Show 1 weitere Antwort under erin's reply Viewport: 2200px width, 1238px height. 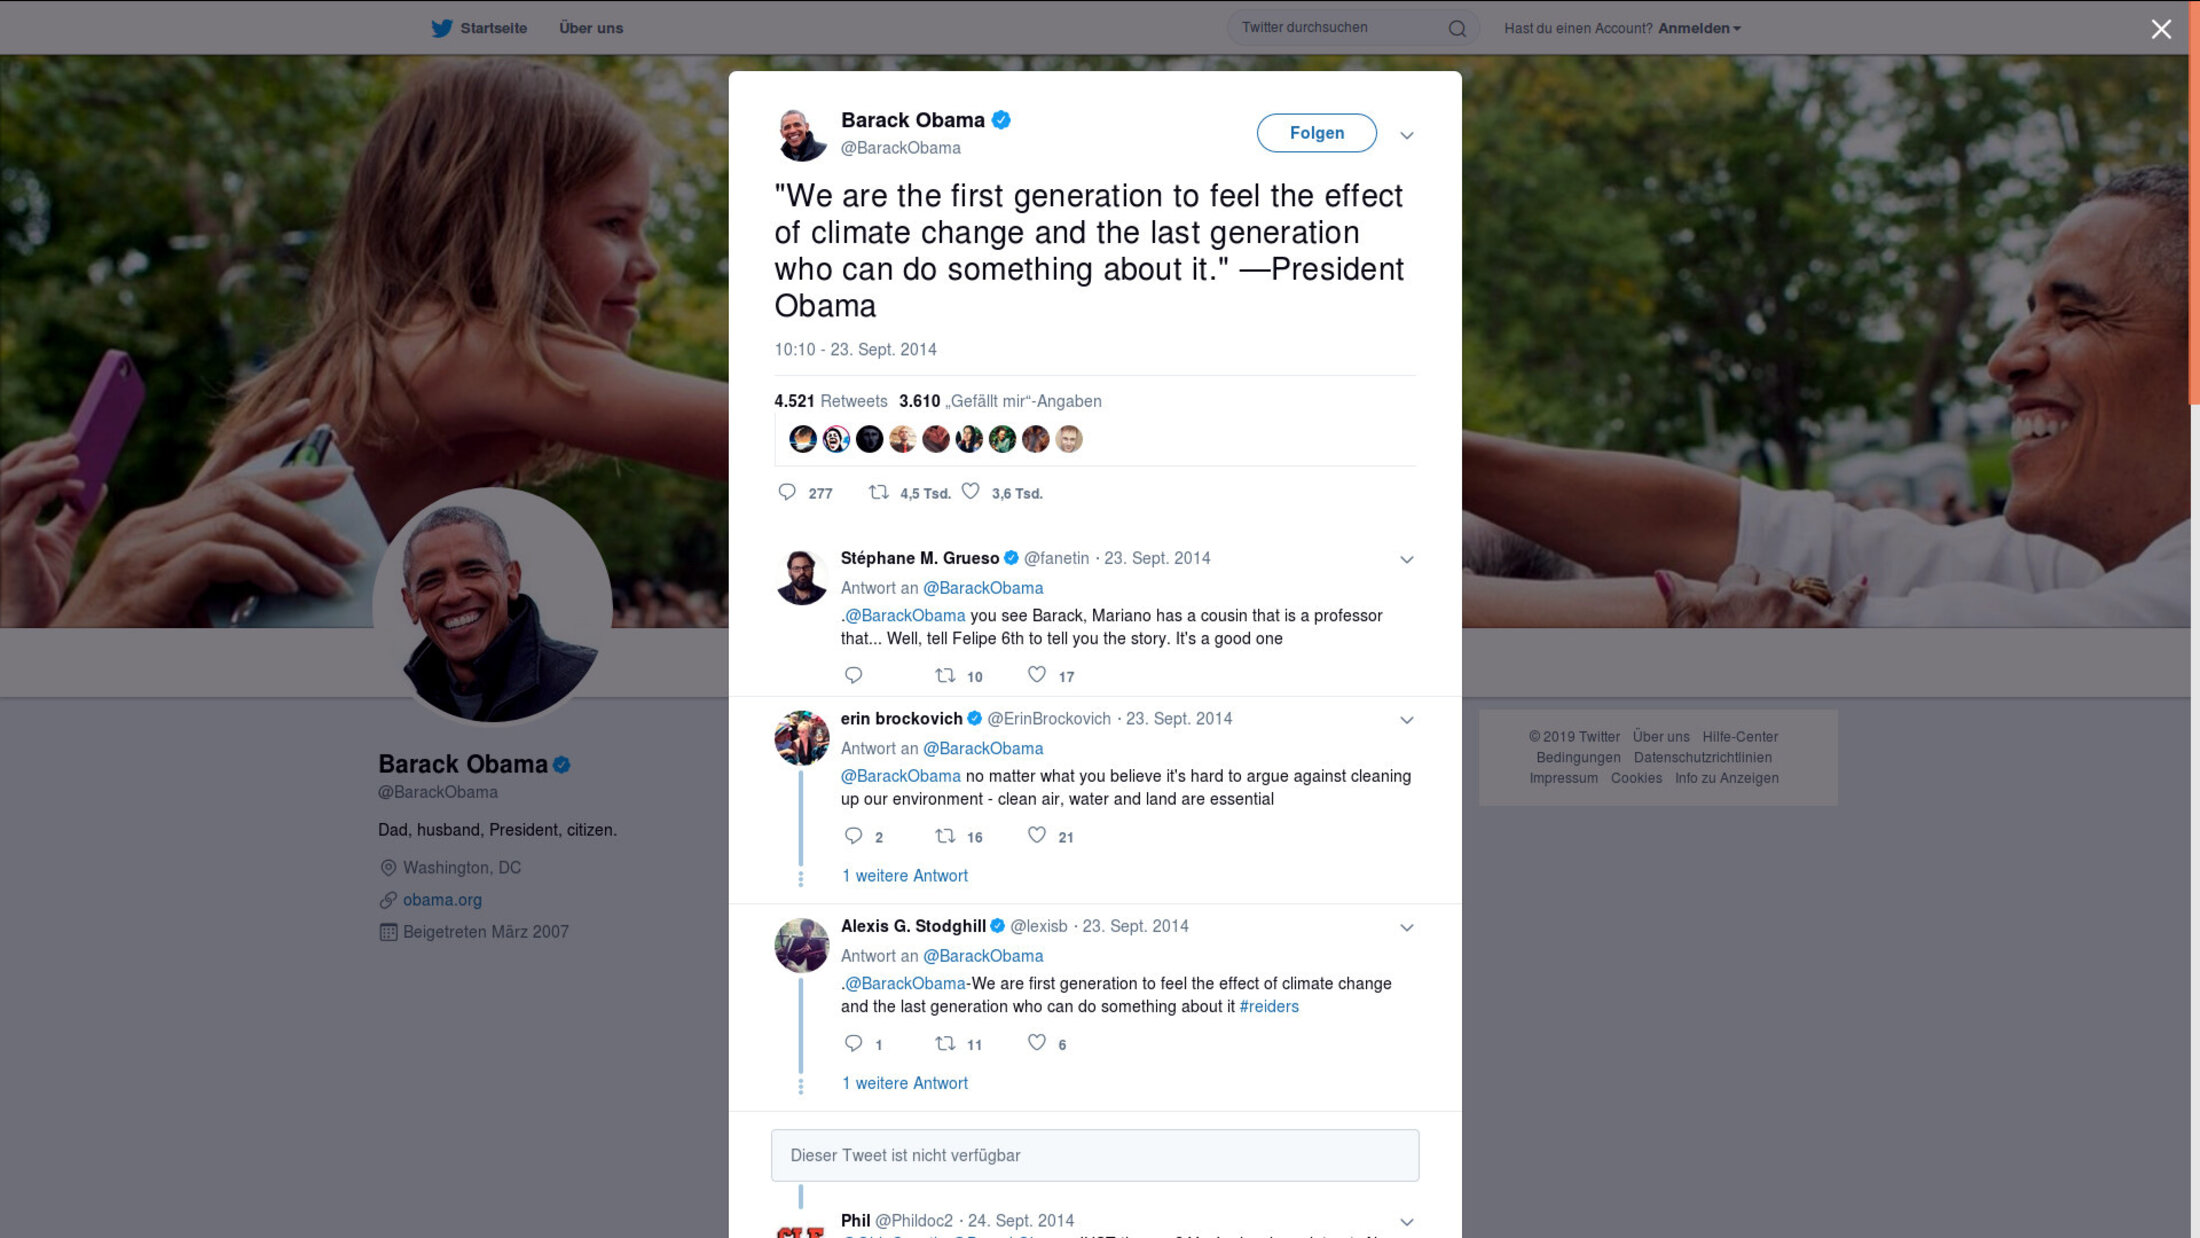coord(905,876)
